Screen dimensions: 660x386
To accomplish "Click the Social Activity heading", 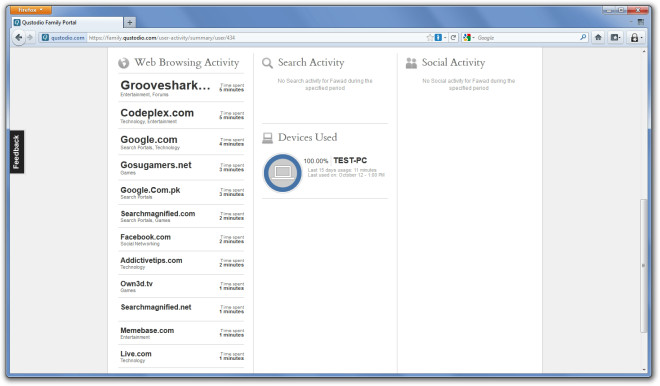I will (453, 63).
